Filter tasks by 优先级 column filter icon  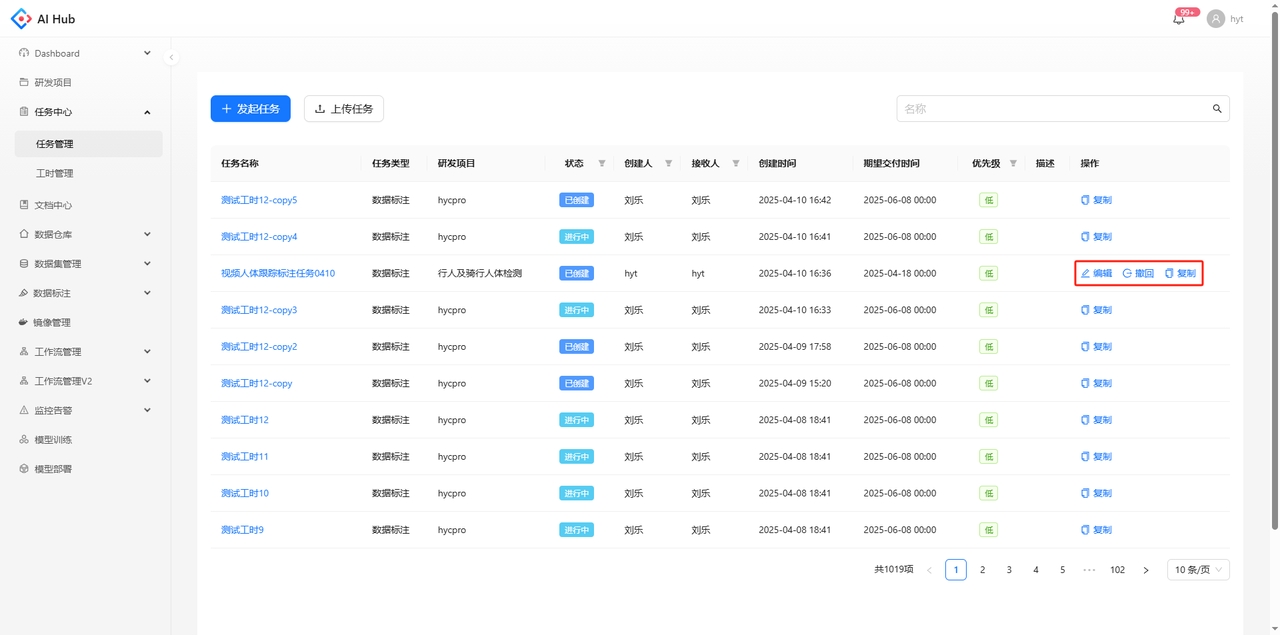(x=1013, y=163)
